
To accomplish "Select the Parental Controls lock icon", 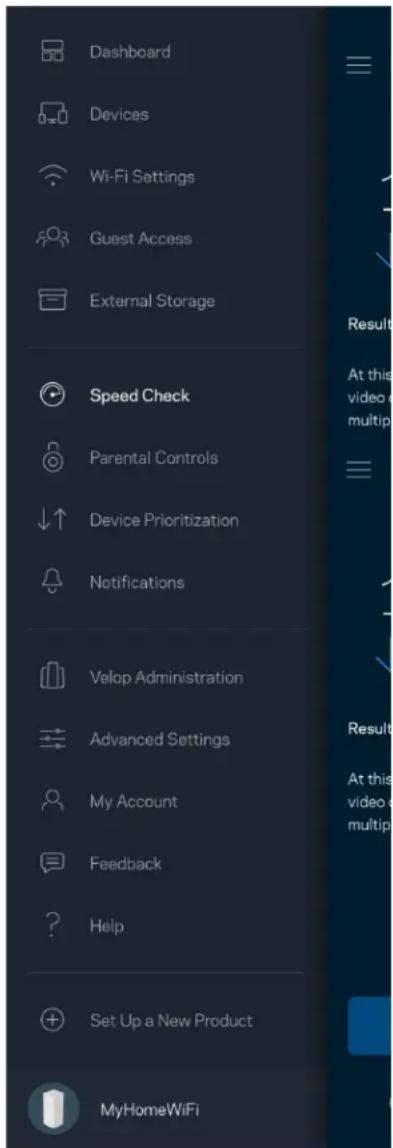I will pos(52,458).
